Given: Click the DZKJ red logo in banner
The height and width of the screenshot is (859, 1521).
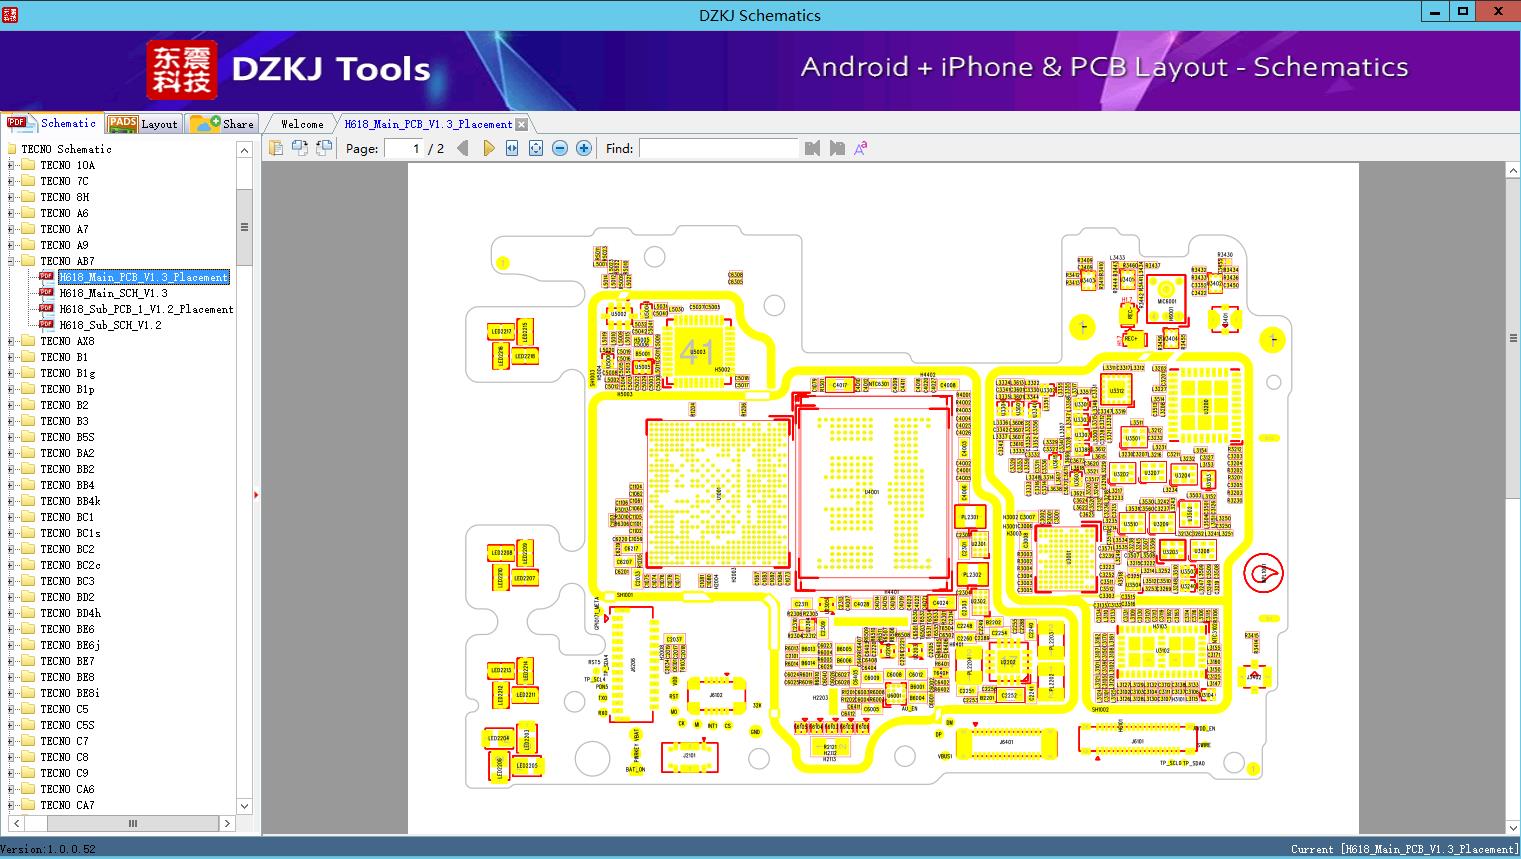Looking at the screenshot, I should point(182,70).
